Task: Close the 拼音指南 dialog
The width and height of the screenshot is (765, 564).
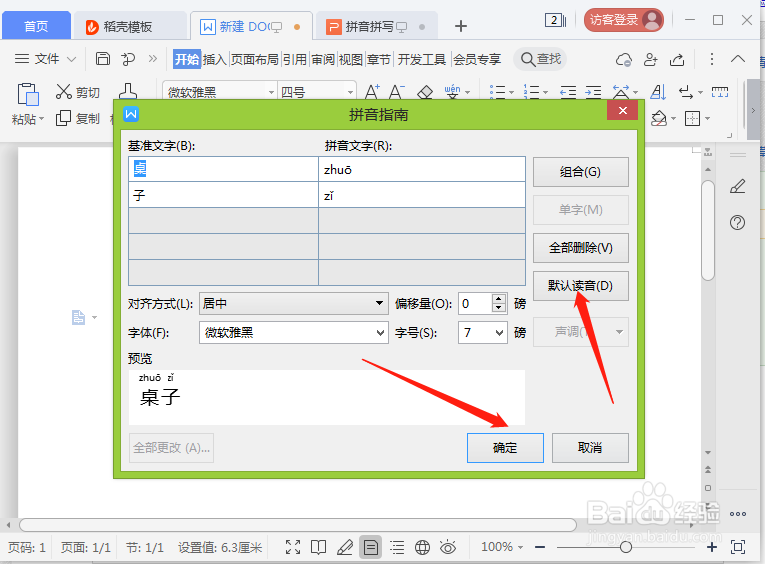Action: pos(623,110)
